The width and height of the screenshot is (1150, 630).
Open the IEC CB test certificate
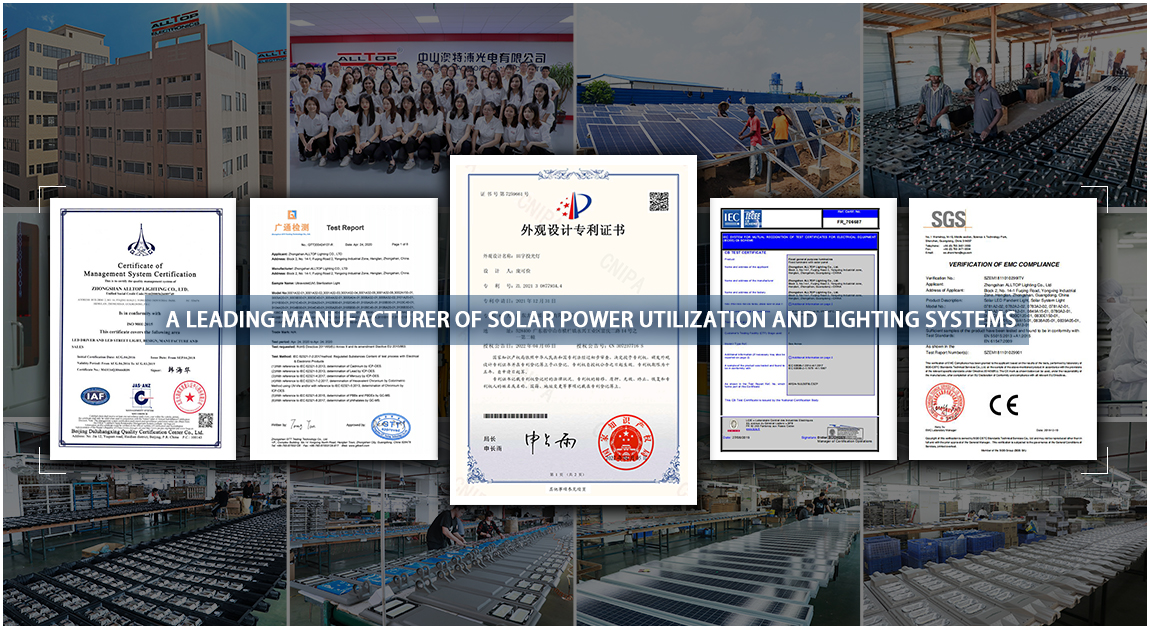pyautogui.click(x=803, y=329)
